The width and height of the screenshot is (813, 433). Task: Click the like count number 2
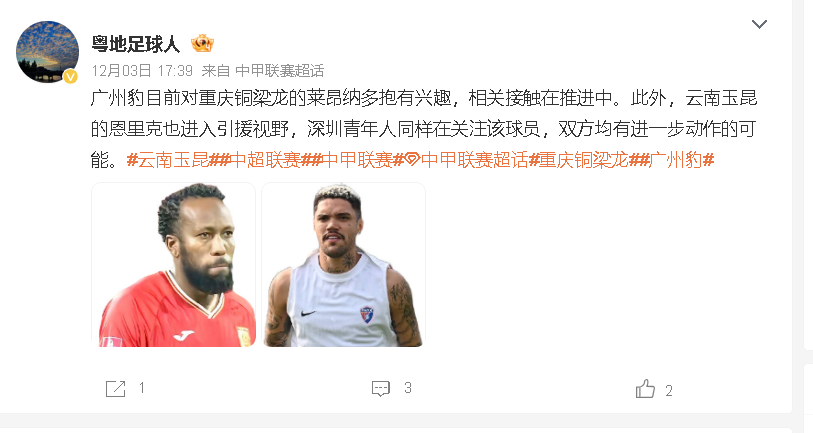coord(669,390)
